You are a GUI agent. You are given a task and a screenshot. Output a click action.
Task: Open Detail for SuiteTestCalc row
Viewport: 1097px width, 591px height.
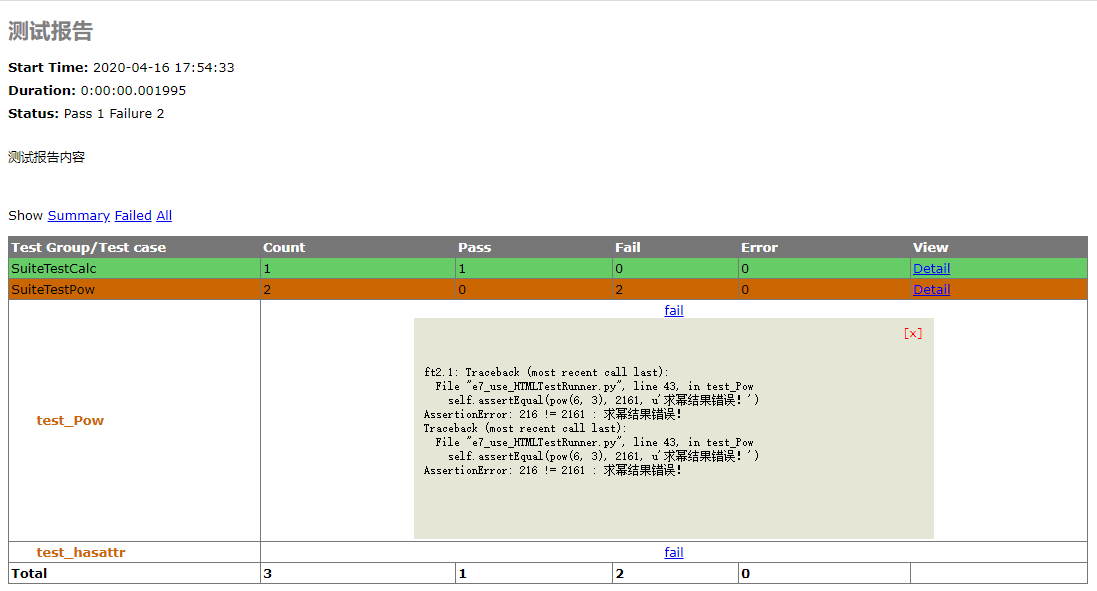click(x=931, y=269)
